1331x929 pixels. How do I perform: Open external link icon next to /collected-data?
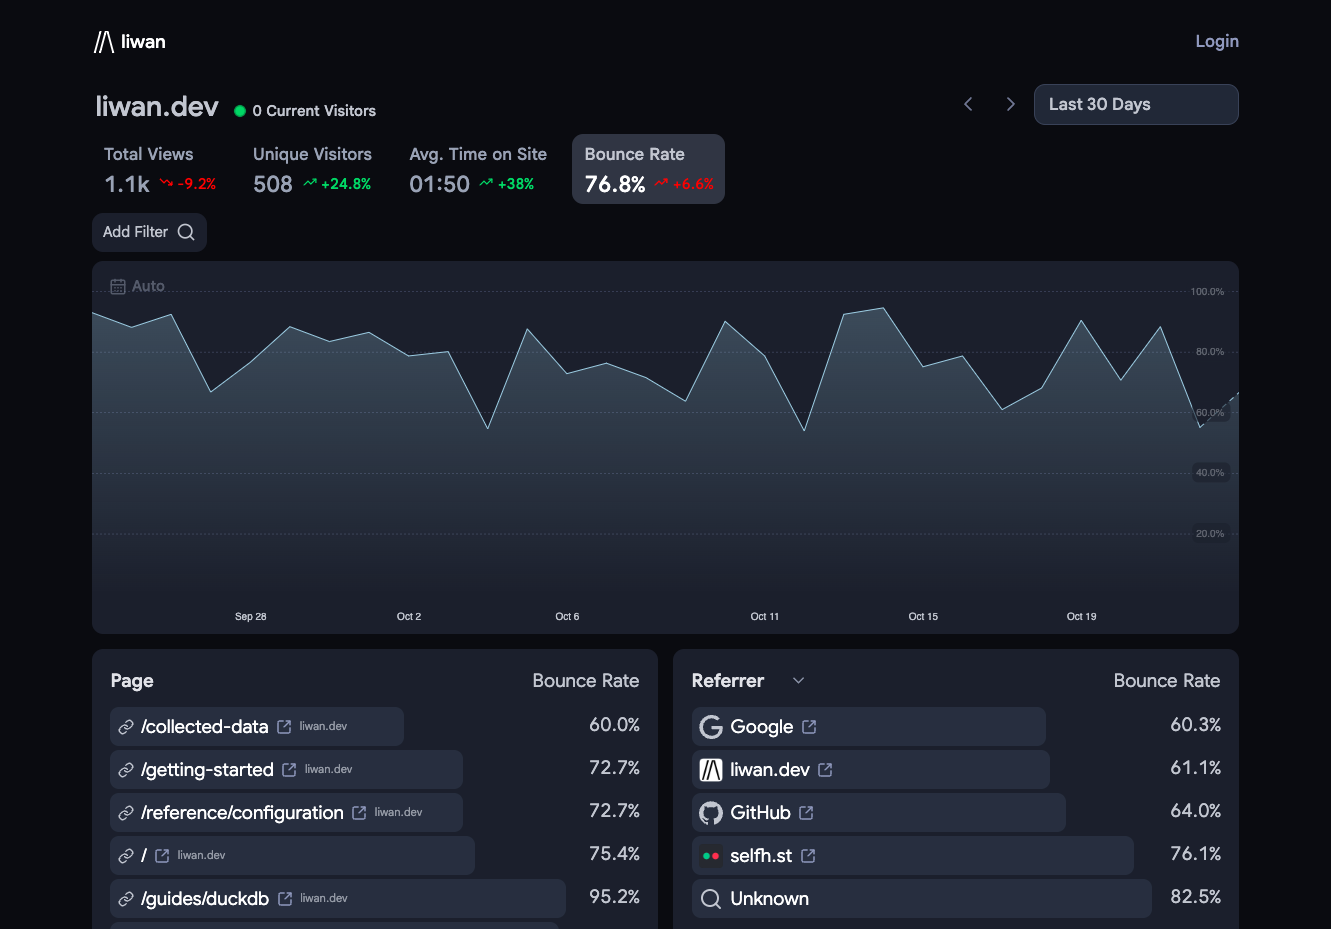(x=284, y=727)
